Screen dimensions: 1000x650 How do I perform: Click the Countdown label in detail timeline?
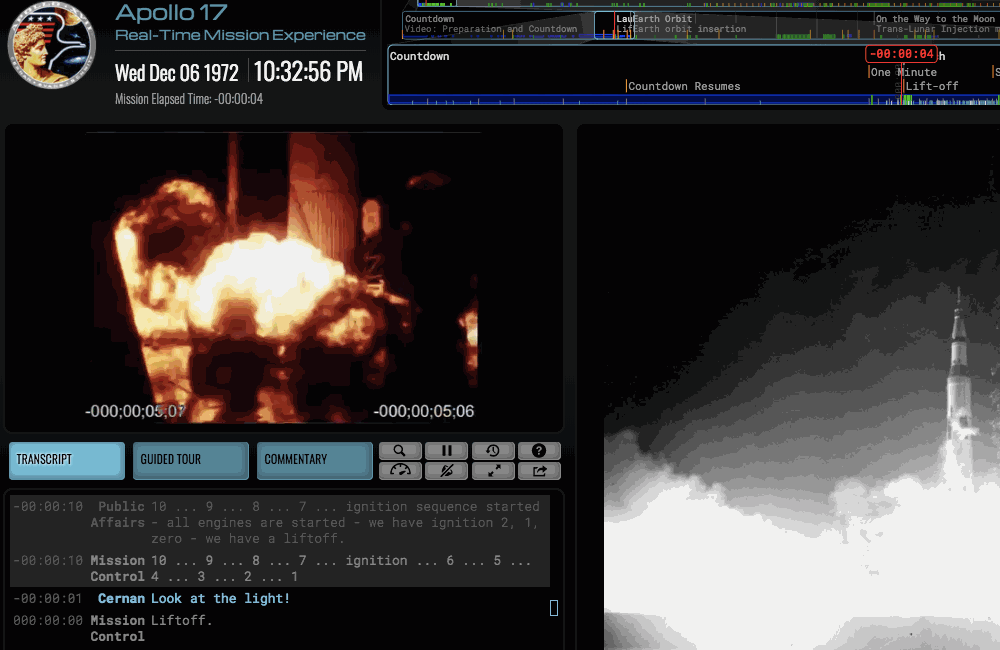point(419,56)
